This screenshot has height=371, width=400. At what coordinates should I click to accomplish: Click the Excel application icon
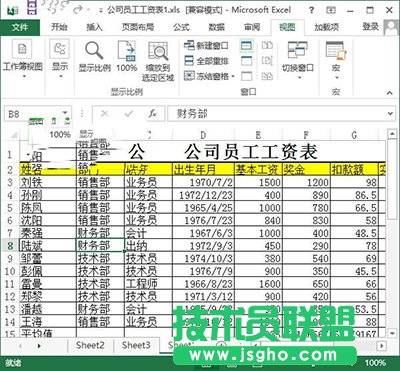click(x=13, y=10)
